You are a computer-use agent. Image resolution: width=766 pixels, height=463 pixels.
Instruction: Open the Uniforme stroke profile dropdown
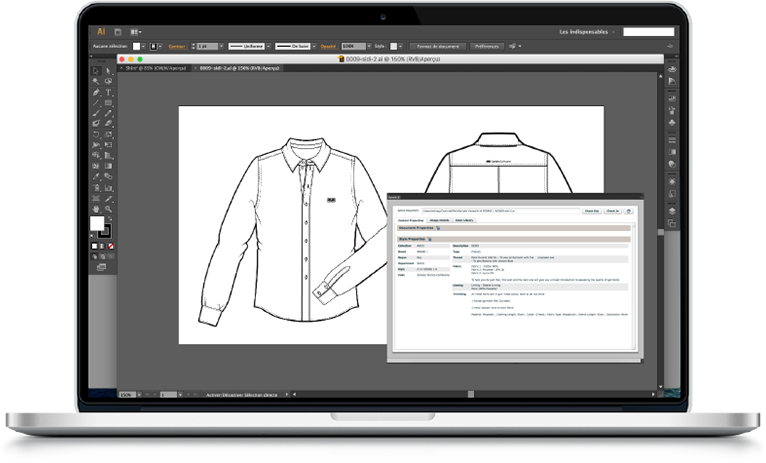coord(247,46)
